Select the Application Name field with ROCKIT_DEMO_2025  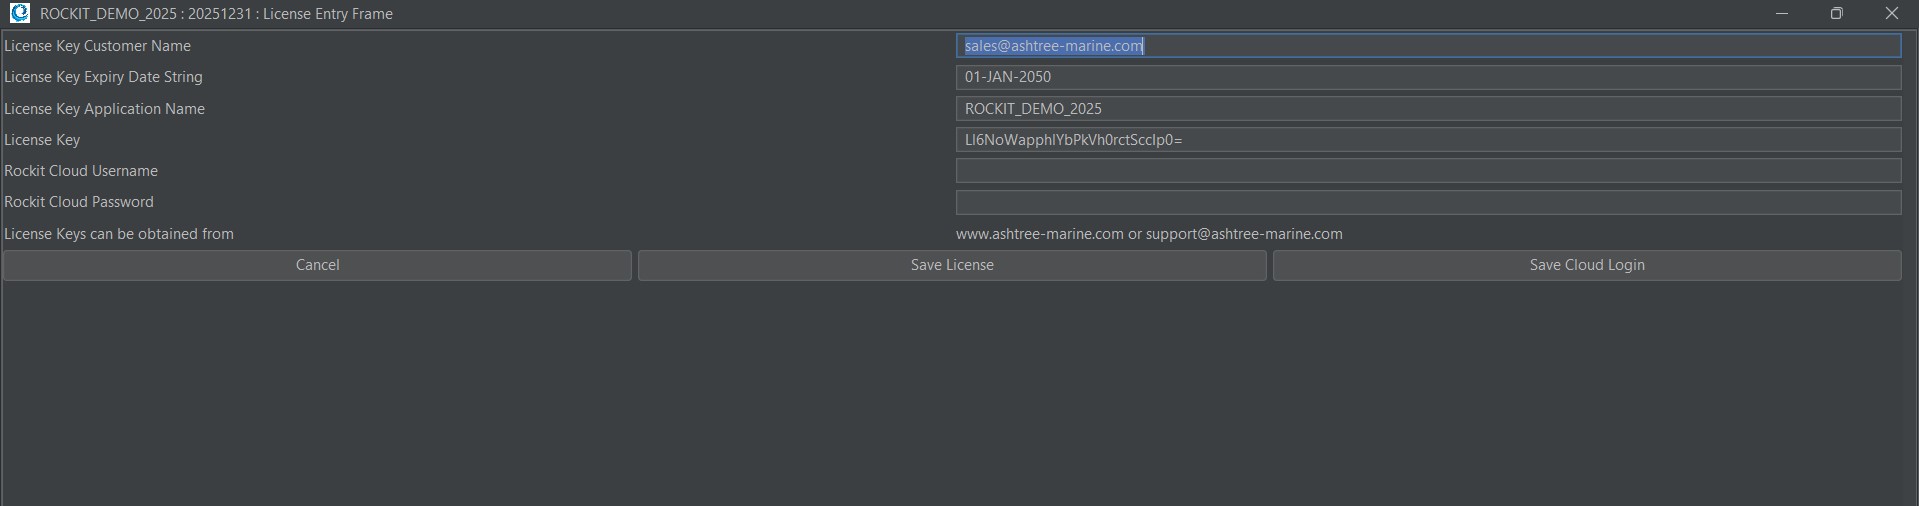pyautogui.click(x=1427, y=109)
